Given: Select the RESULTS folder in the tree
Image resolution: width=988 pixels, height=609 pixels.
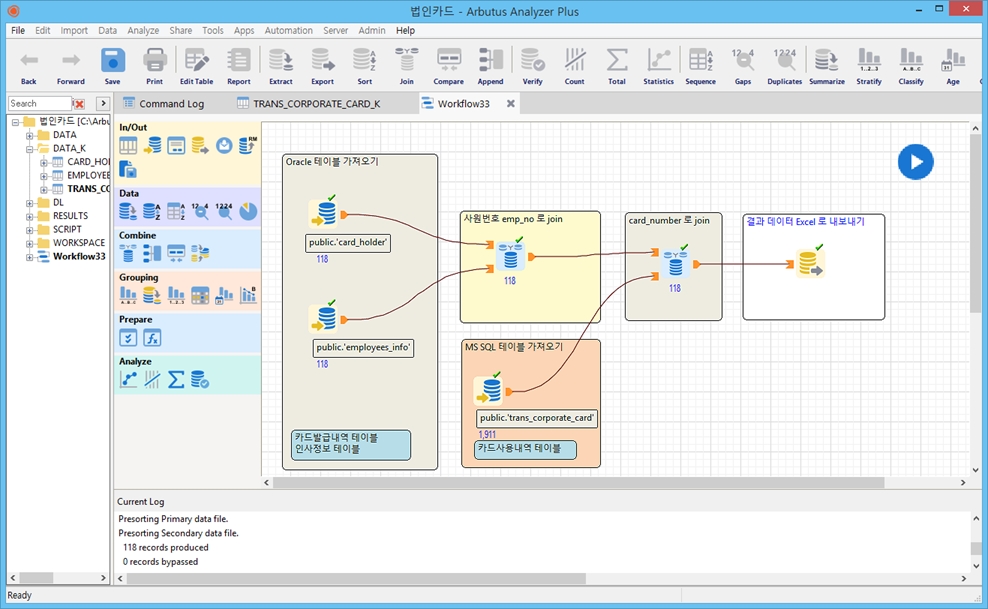Looking at the screenshot, I should click(x=70, y=216).
